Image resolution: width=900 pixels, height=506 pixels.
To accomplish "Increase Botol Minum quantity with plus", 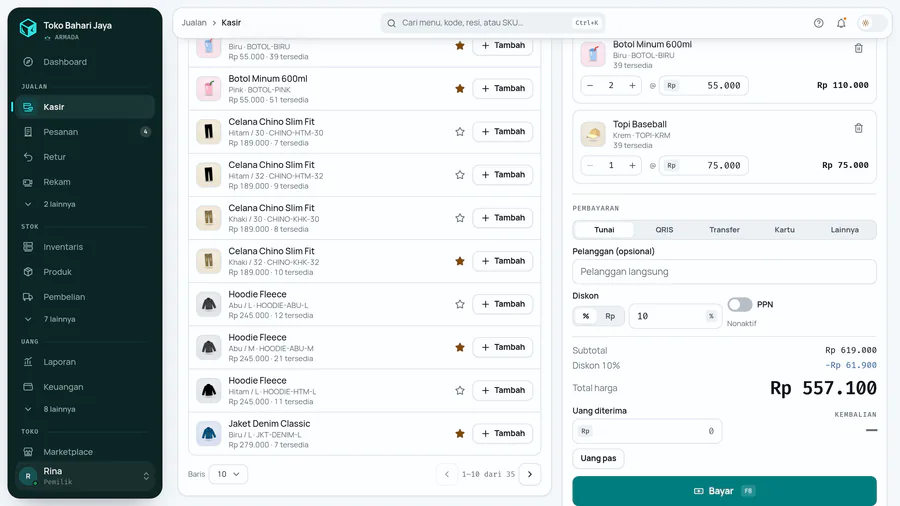I will (x=632, y=85).
